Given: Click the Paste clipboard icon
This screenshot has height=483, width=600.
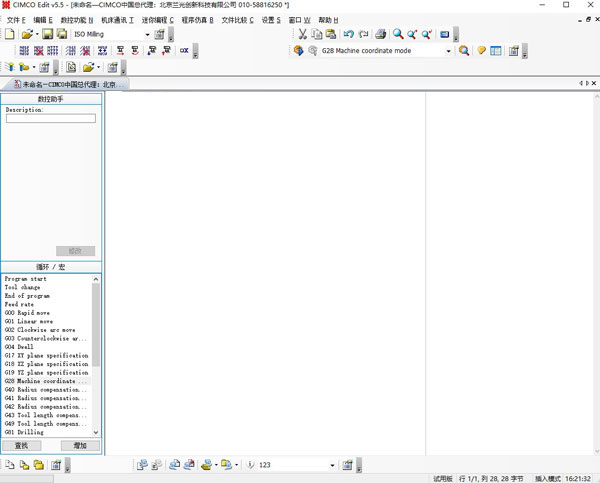Looking at the screenshot, I should (x=331, y=34).
